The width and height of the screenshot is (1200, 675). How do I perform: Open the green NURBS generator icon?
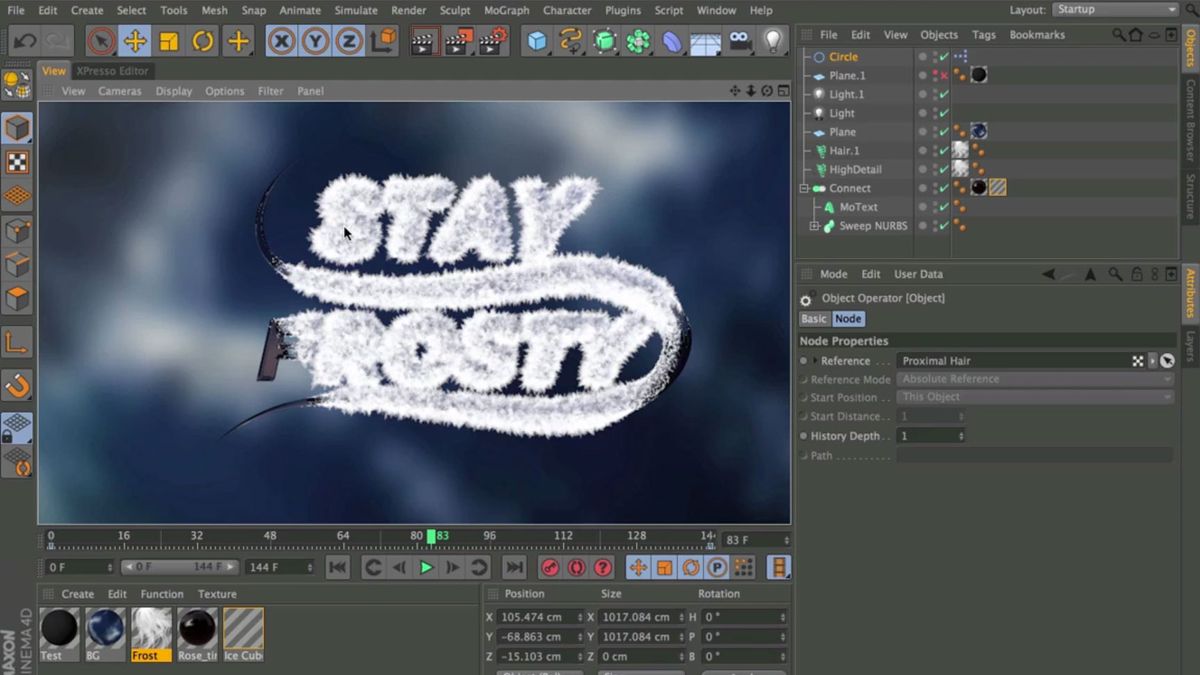coord(605,41)
